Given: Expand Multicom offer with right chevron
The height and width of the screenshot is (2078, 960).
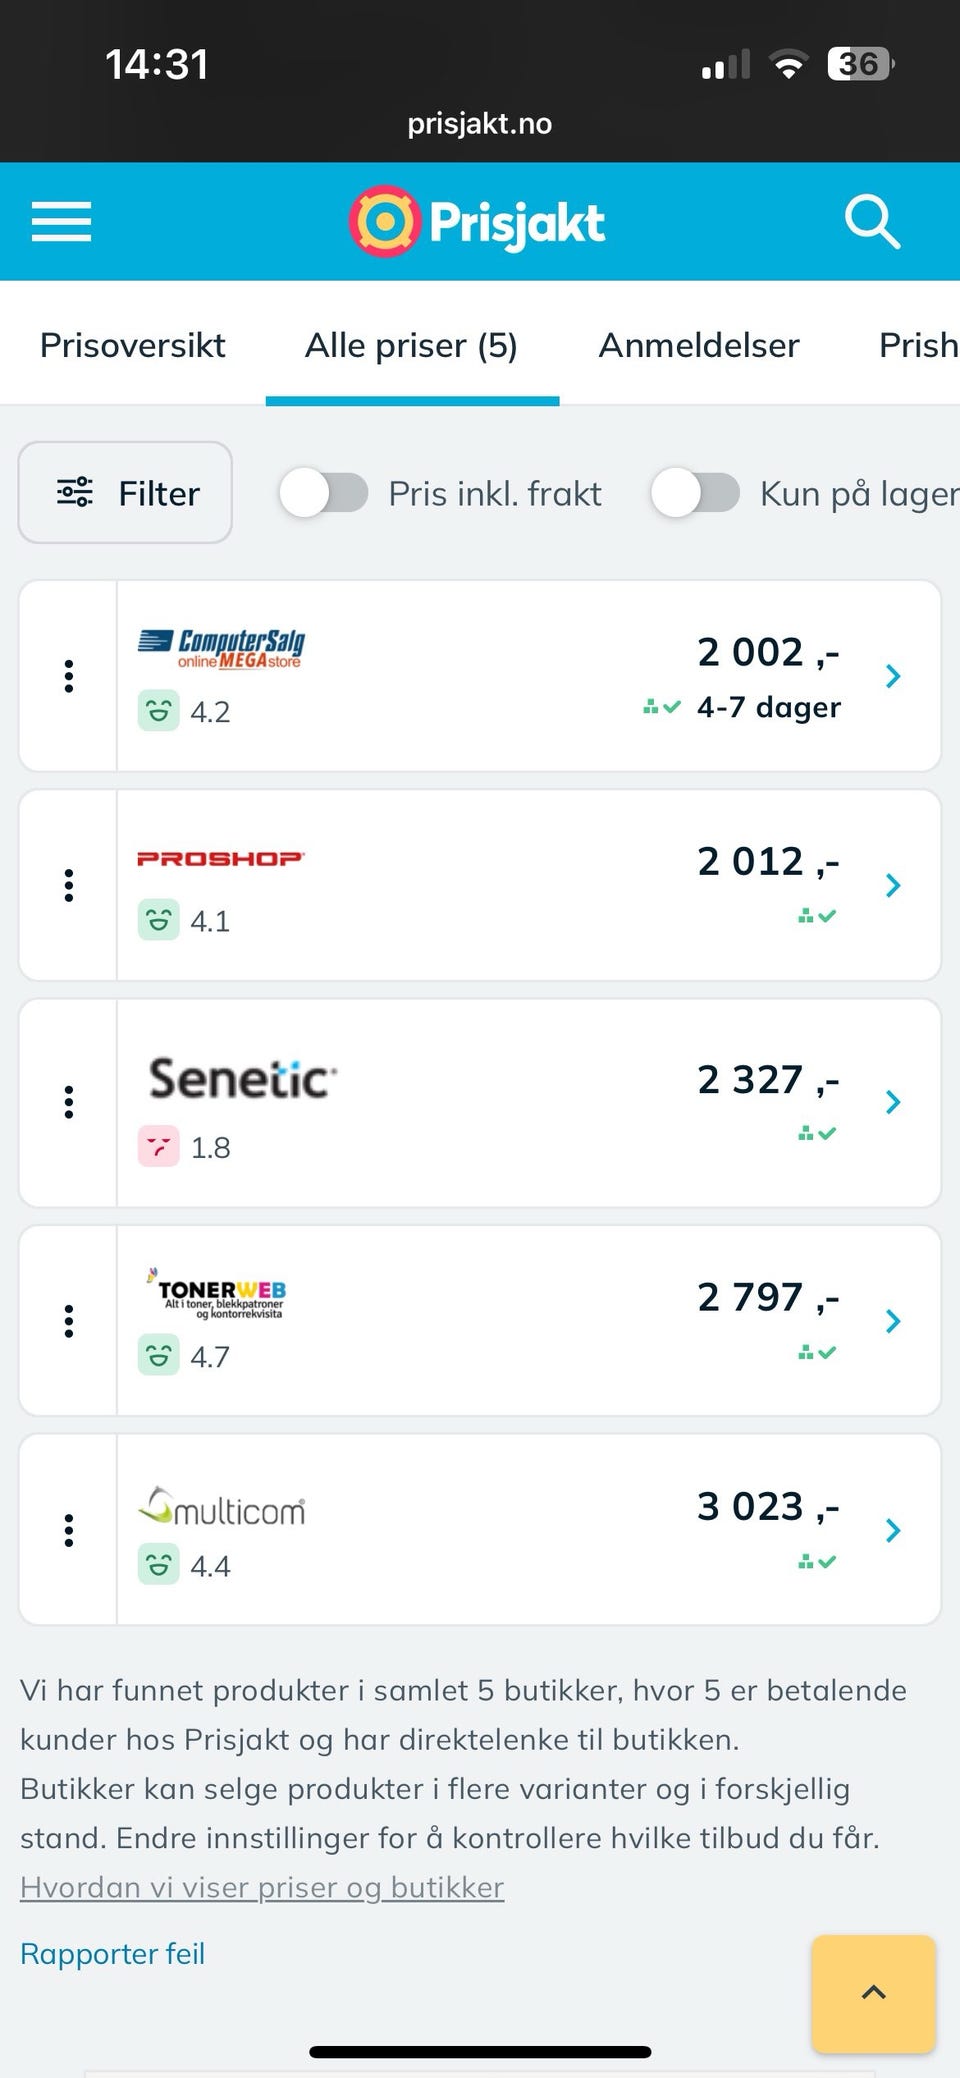Looking at the screenshot, I should (893, 1530).
